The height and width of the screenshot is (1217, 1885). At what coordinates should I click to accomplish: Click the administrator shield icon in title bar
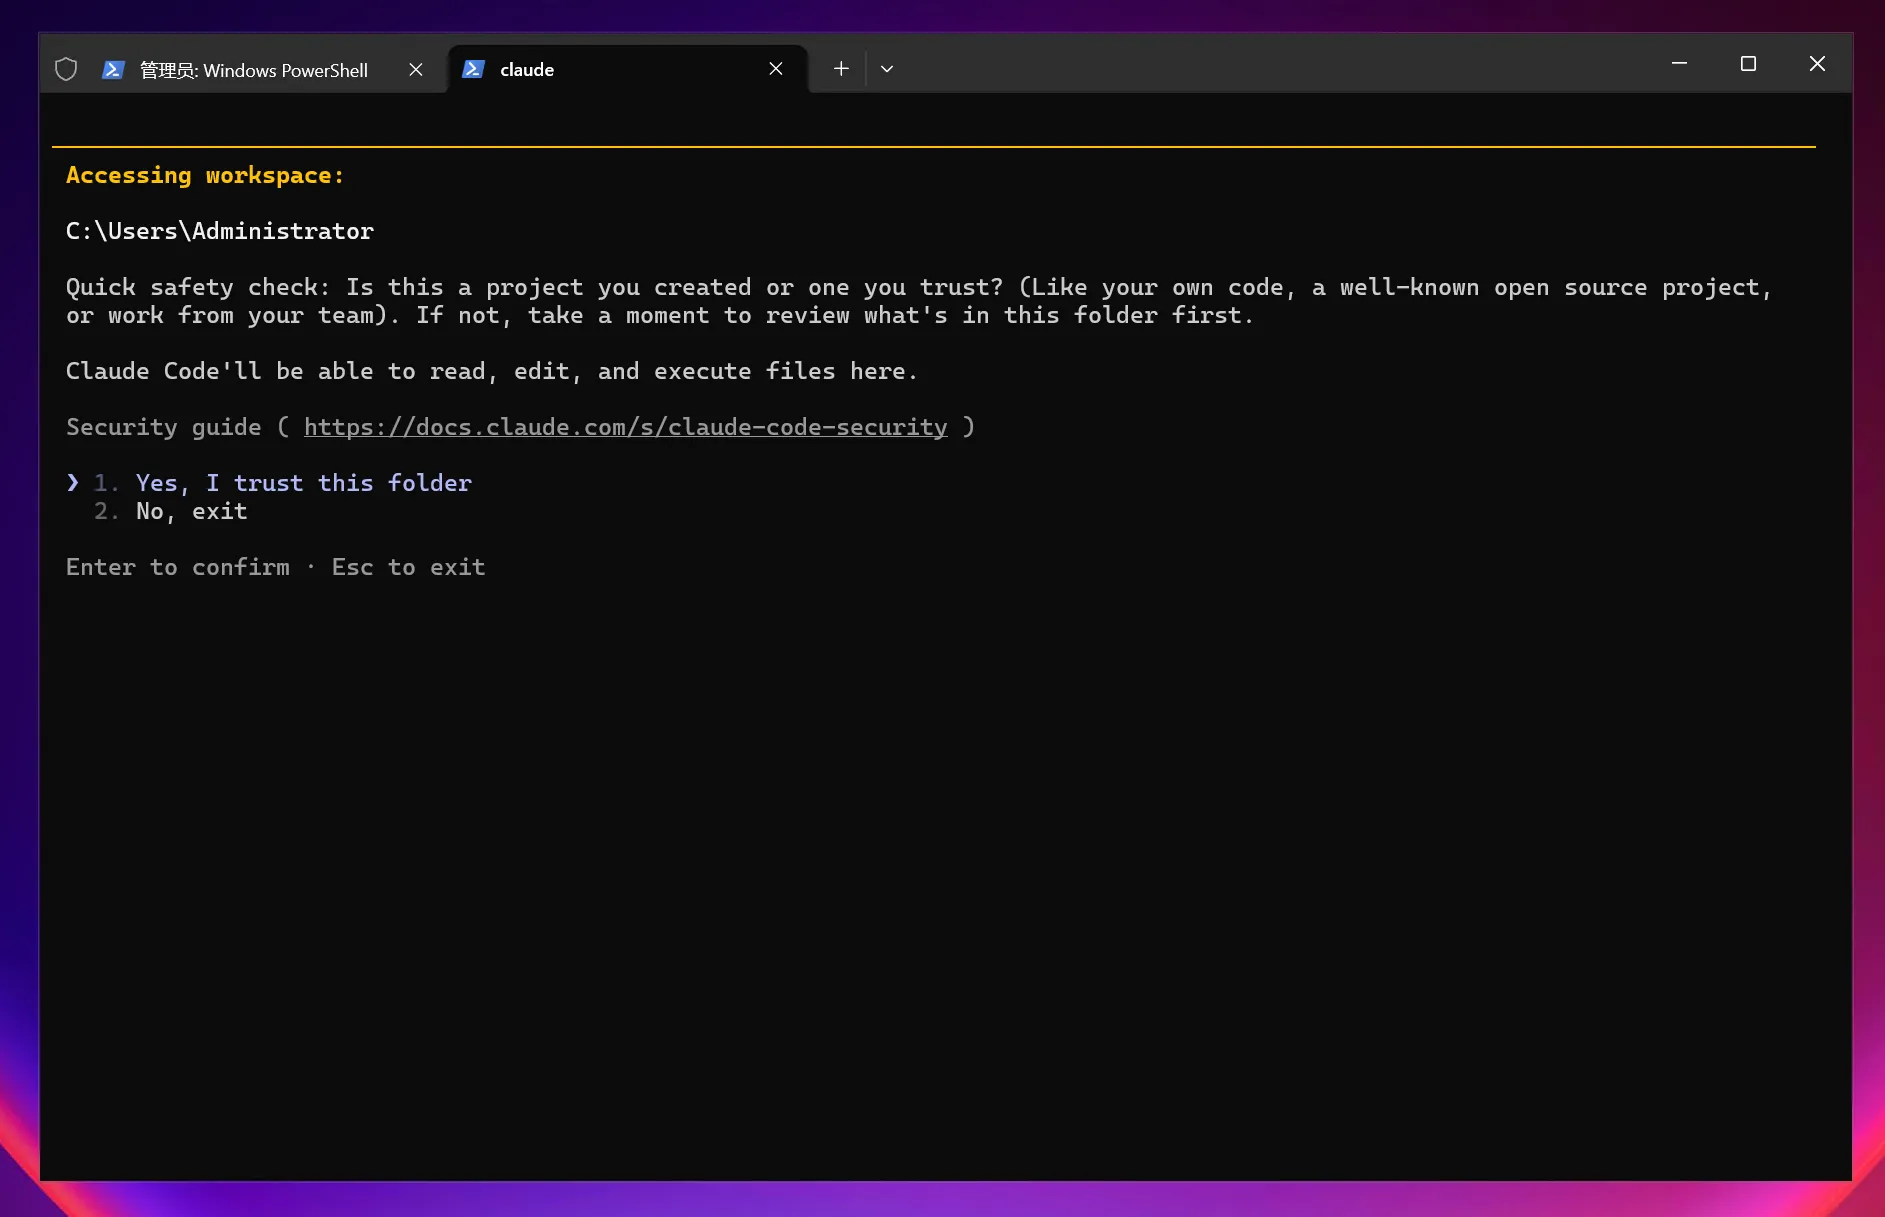(66, 69)
